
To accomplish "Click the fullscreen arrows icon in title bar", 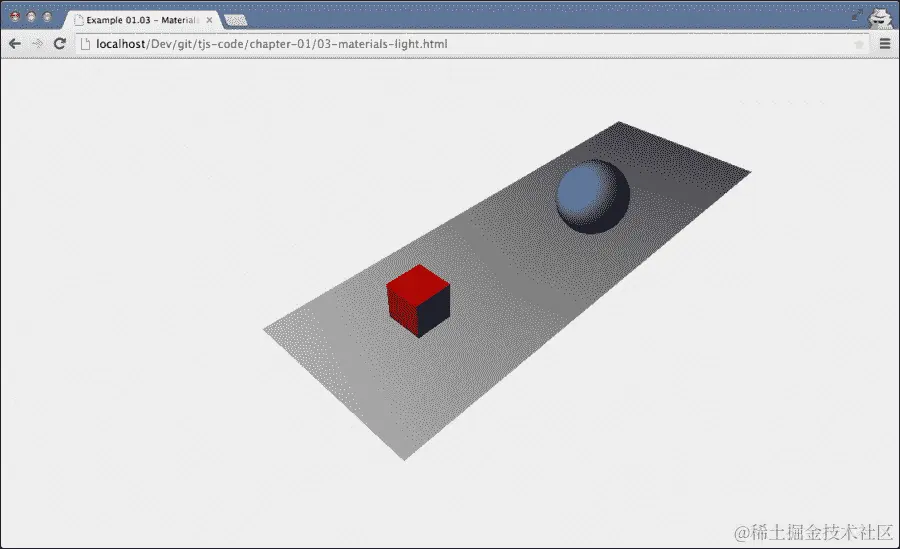I will pyautogui.click(x=857, y=16).
